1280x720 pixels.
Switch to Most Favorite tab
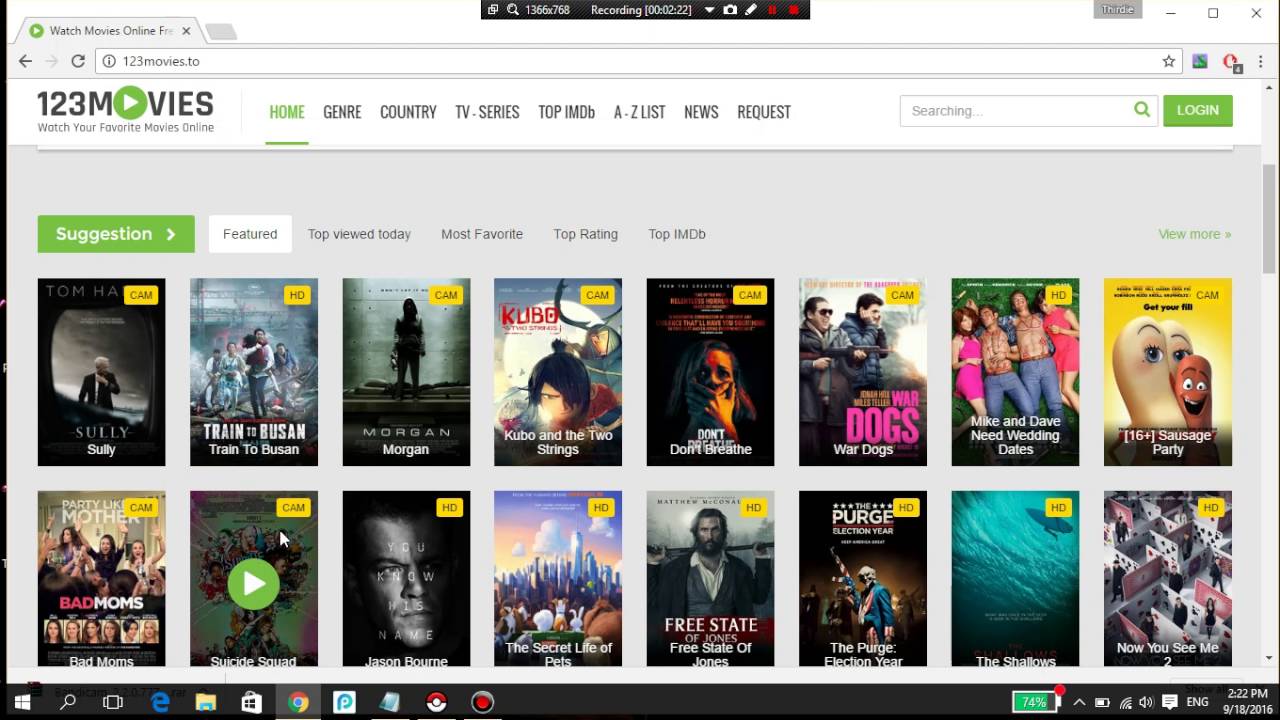482,234
